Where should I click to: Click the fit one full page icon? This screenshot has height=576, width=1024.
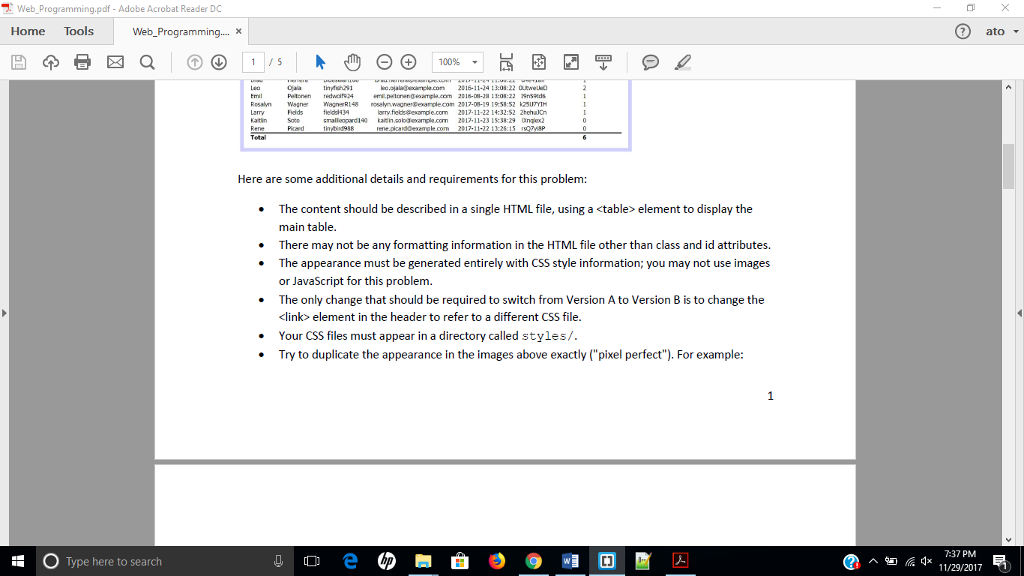point(539,62)
